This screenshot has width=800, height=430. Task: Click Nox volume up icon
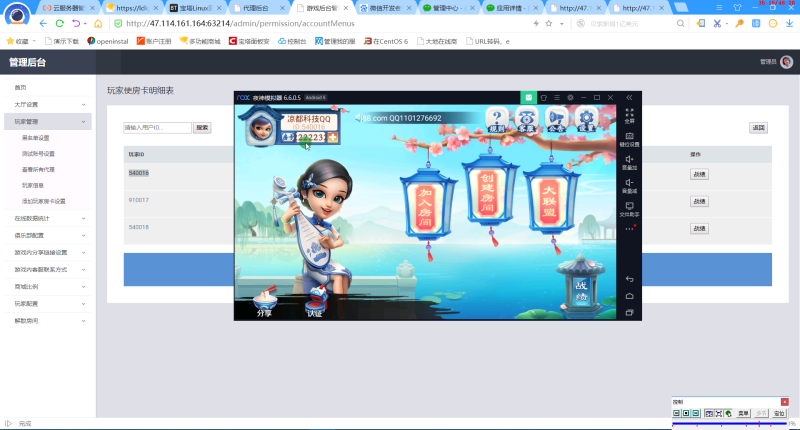(x=630, y=162)
